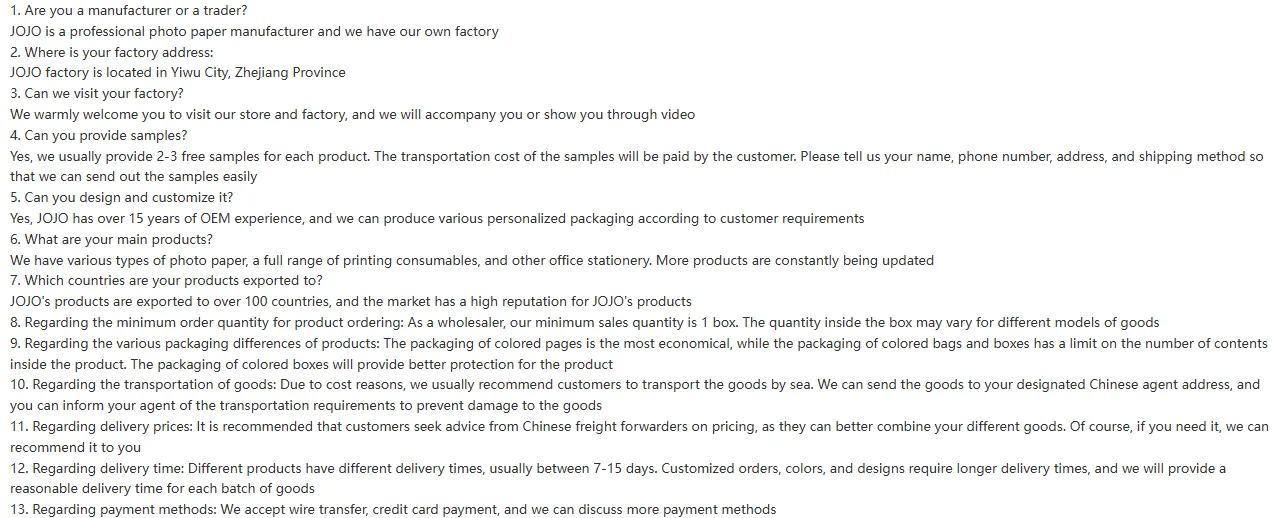Click item 9 about packaging differences

(639, 354)
